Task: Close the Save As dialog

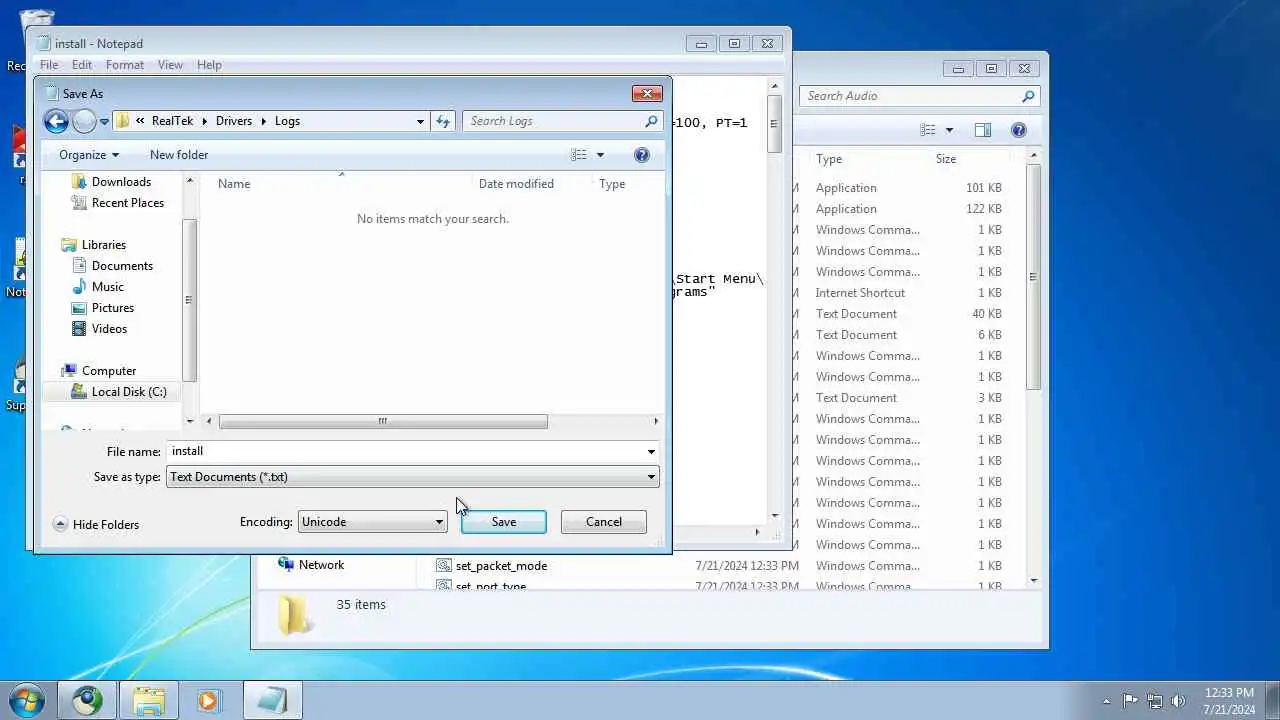Action: tap(647, 93)
